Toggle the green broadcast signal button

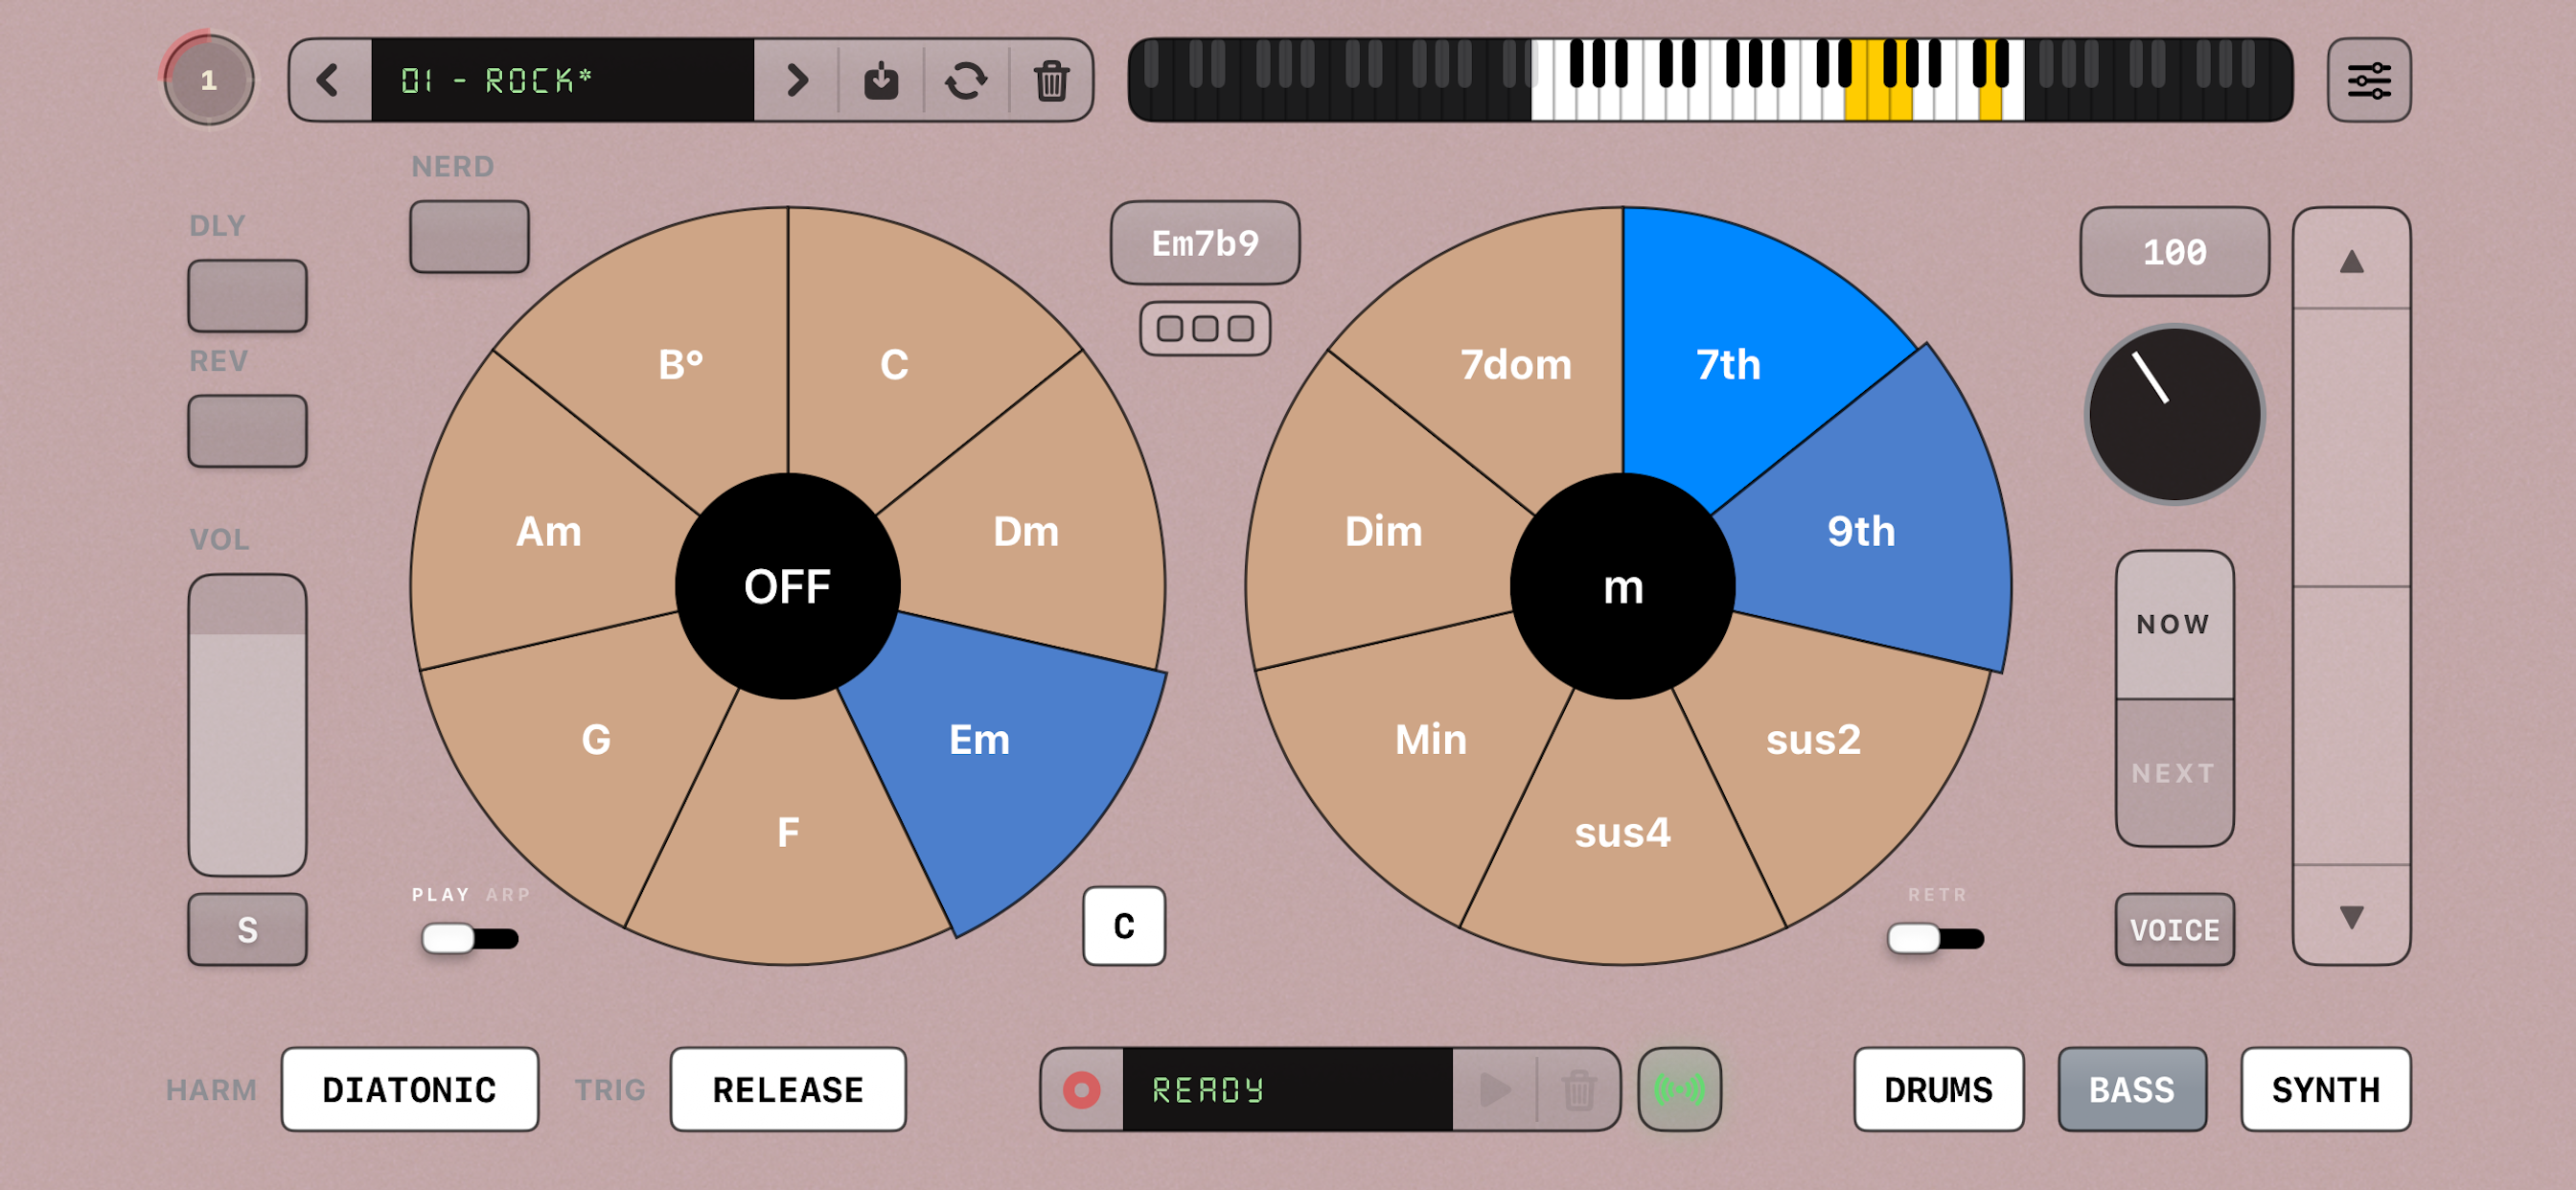(x=1679, y=1089)
